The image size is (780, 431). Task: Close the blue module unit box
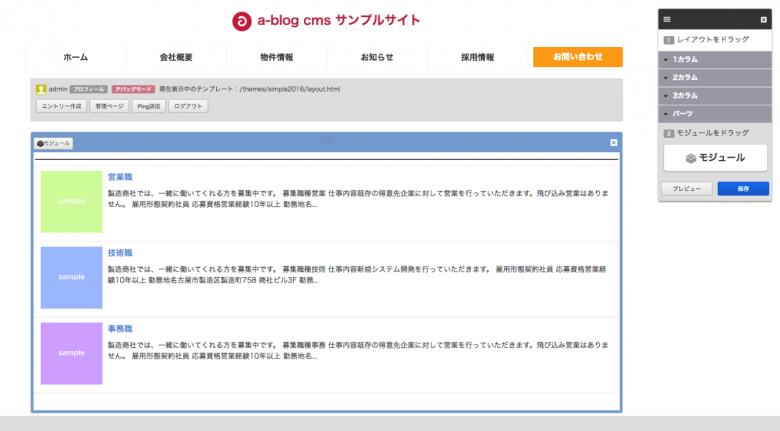point(614,143)
